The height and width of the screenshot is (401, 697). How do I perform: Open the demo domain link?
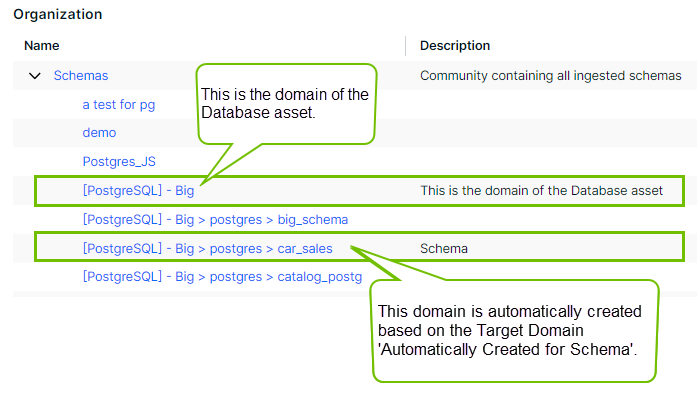tap(99, 132)
